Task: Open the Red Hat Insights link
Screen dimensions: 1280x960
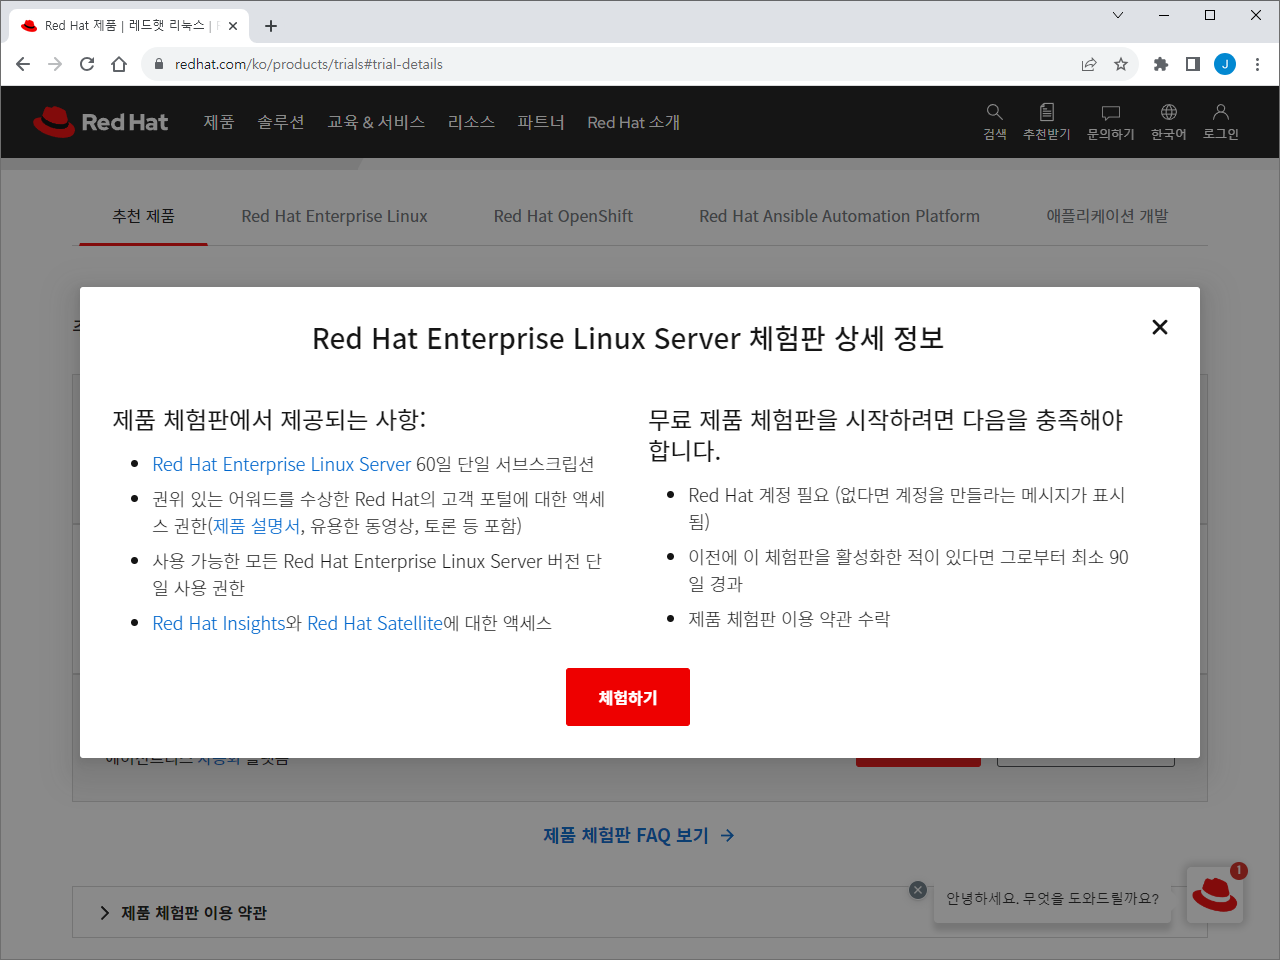Action: point(219,623)
